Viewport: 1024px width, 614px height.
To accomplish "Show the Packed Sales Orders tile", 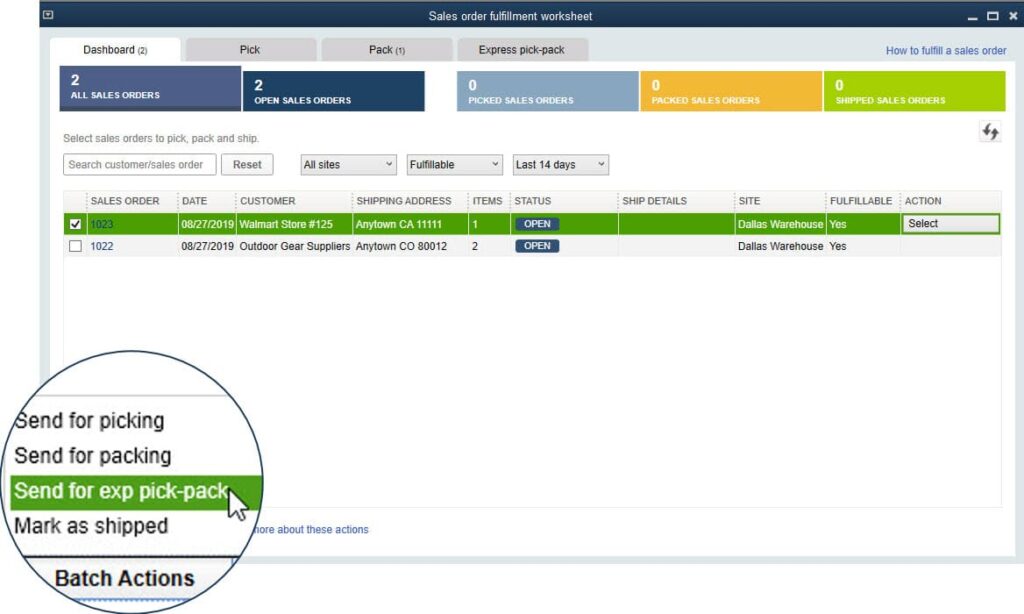I will 731,91.
